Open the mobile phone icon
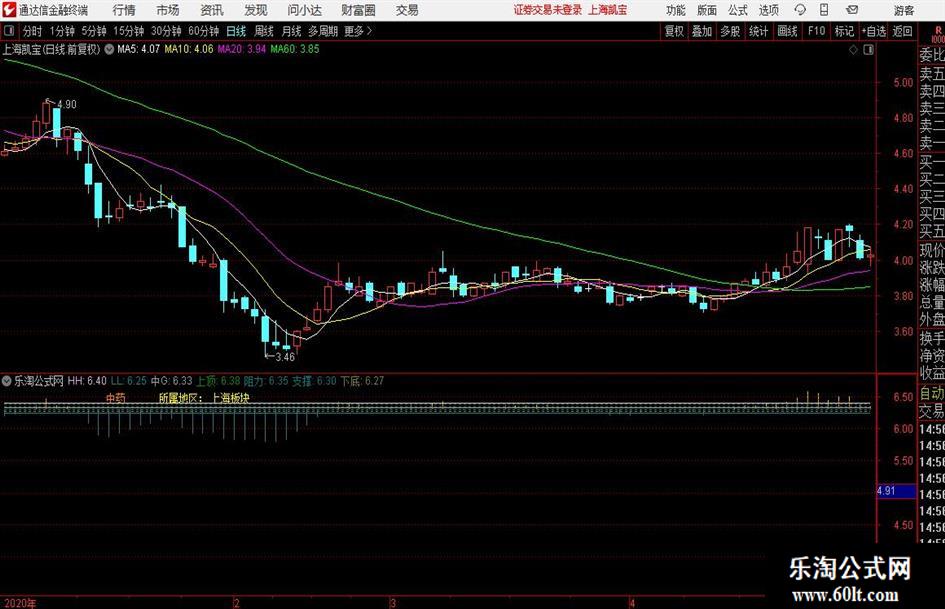 click(824, 10)
